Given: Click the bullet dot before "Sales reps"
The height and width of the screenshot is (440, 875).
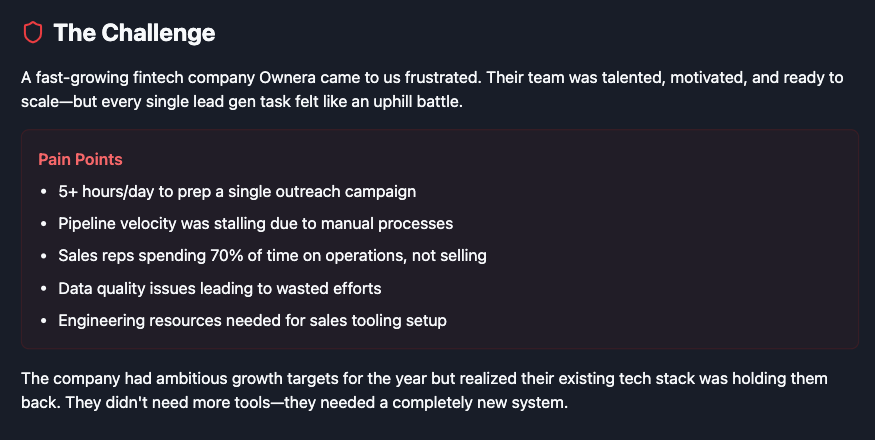Looking at the screenshot, I should click(x=42, y=255).
